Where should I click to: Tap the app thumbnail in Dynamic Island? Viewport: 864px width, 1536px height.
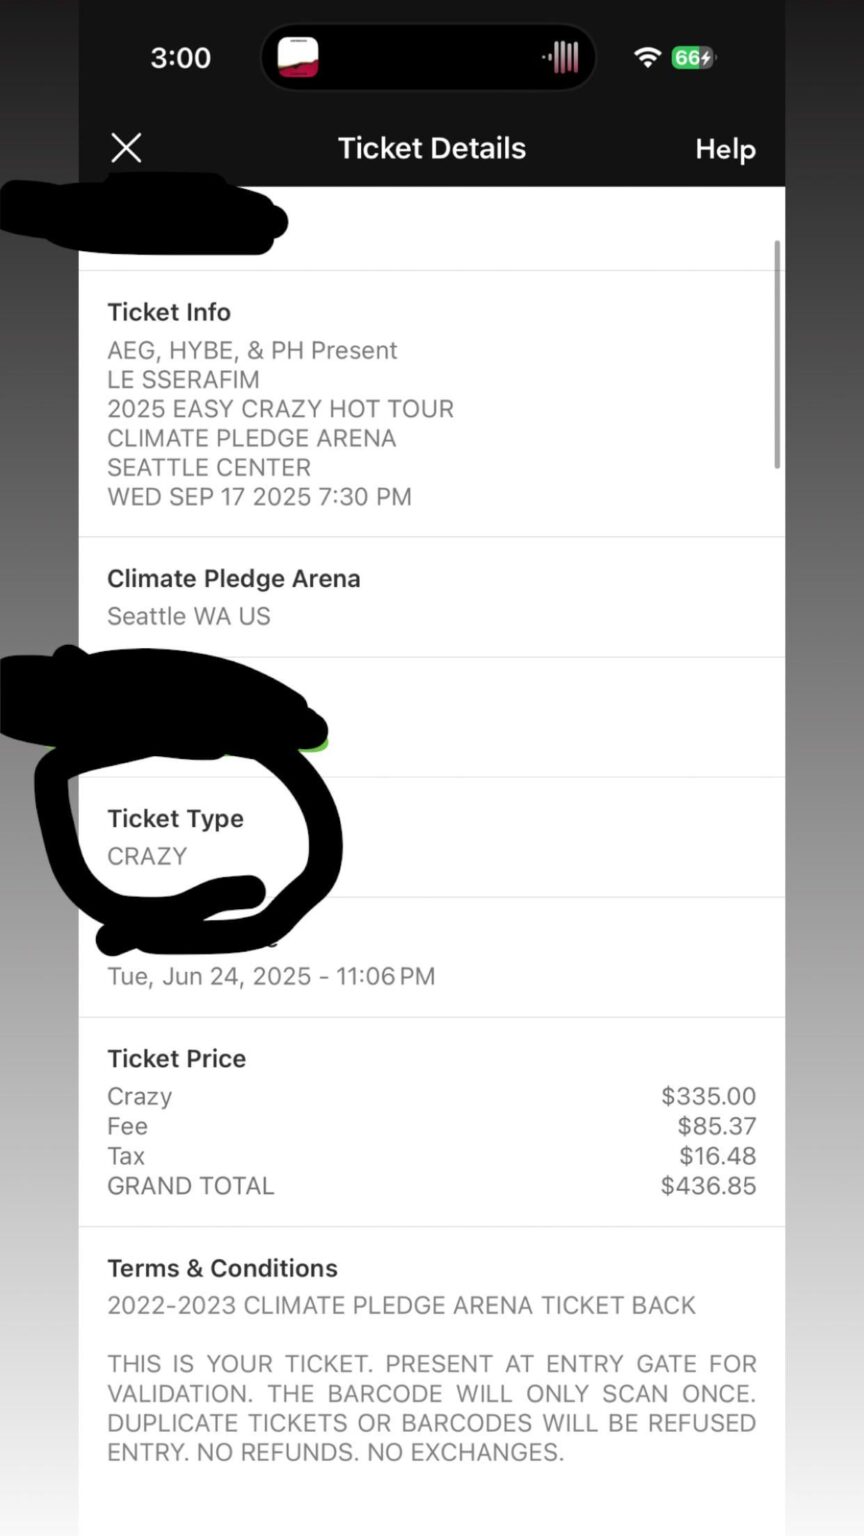[298, 57]
